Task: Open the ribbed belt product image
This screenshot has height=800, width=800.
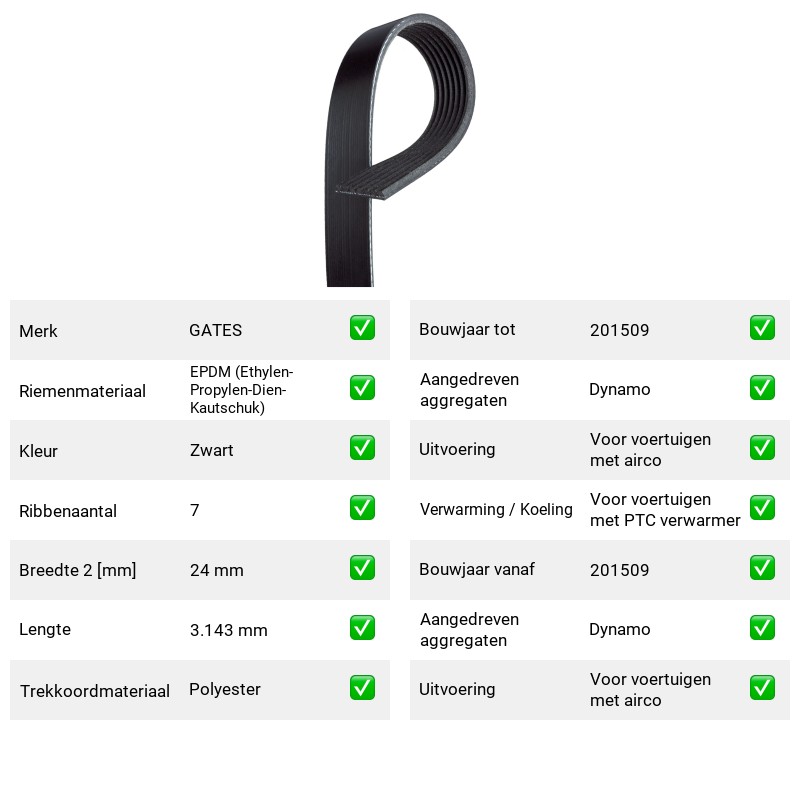Action: click(x=400, y=149)
